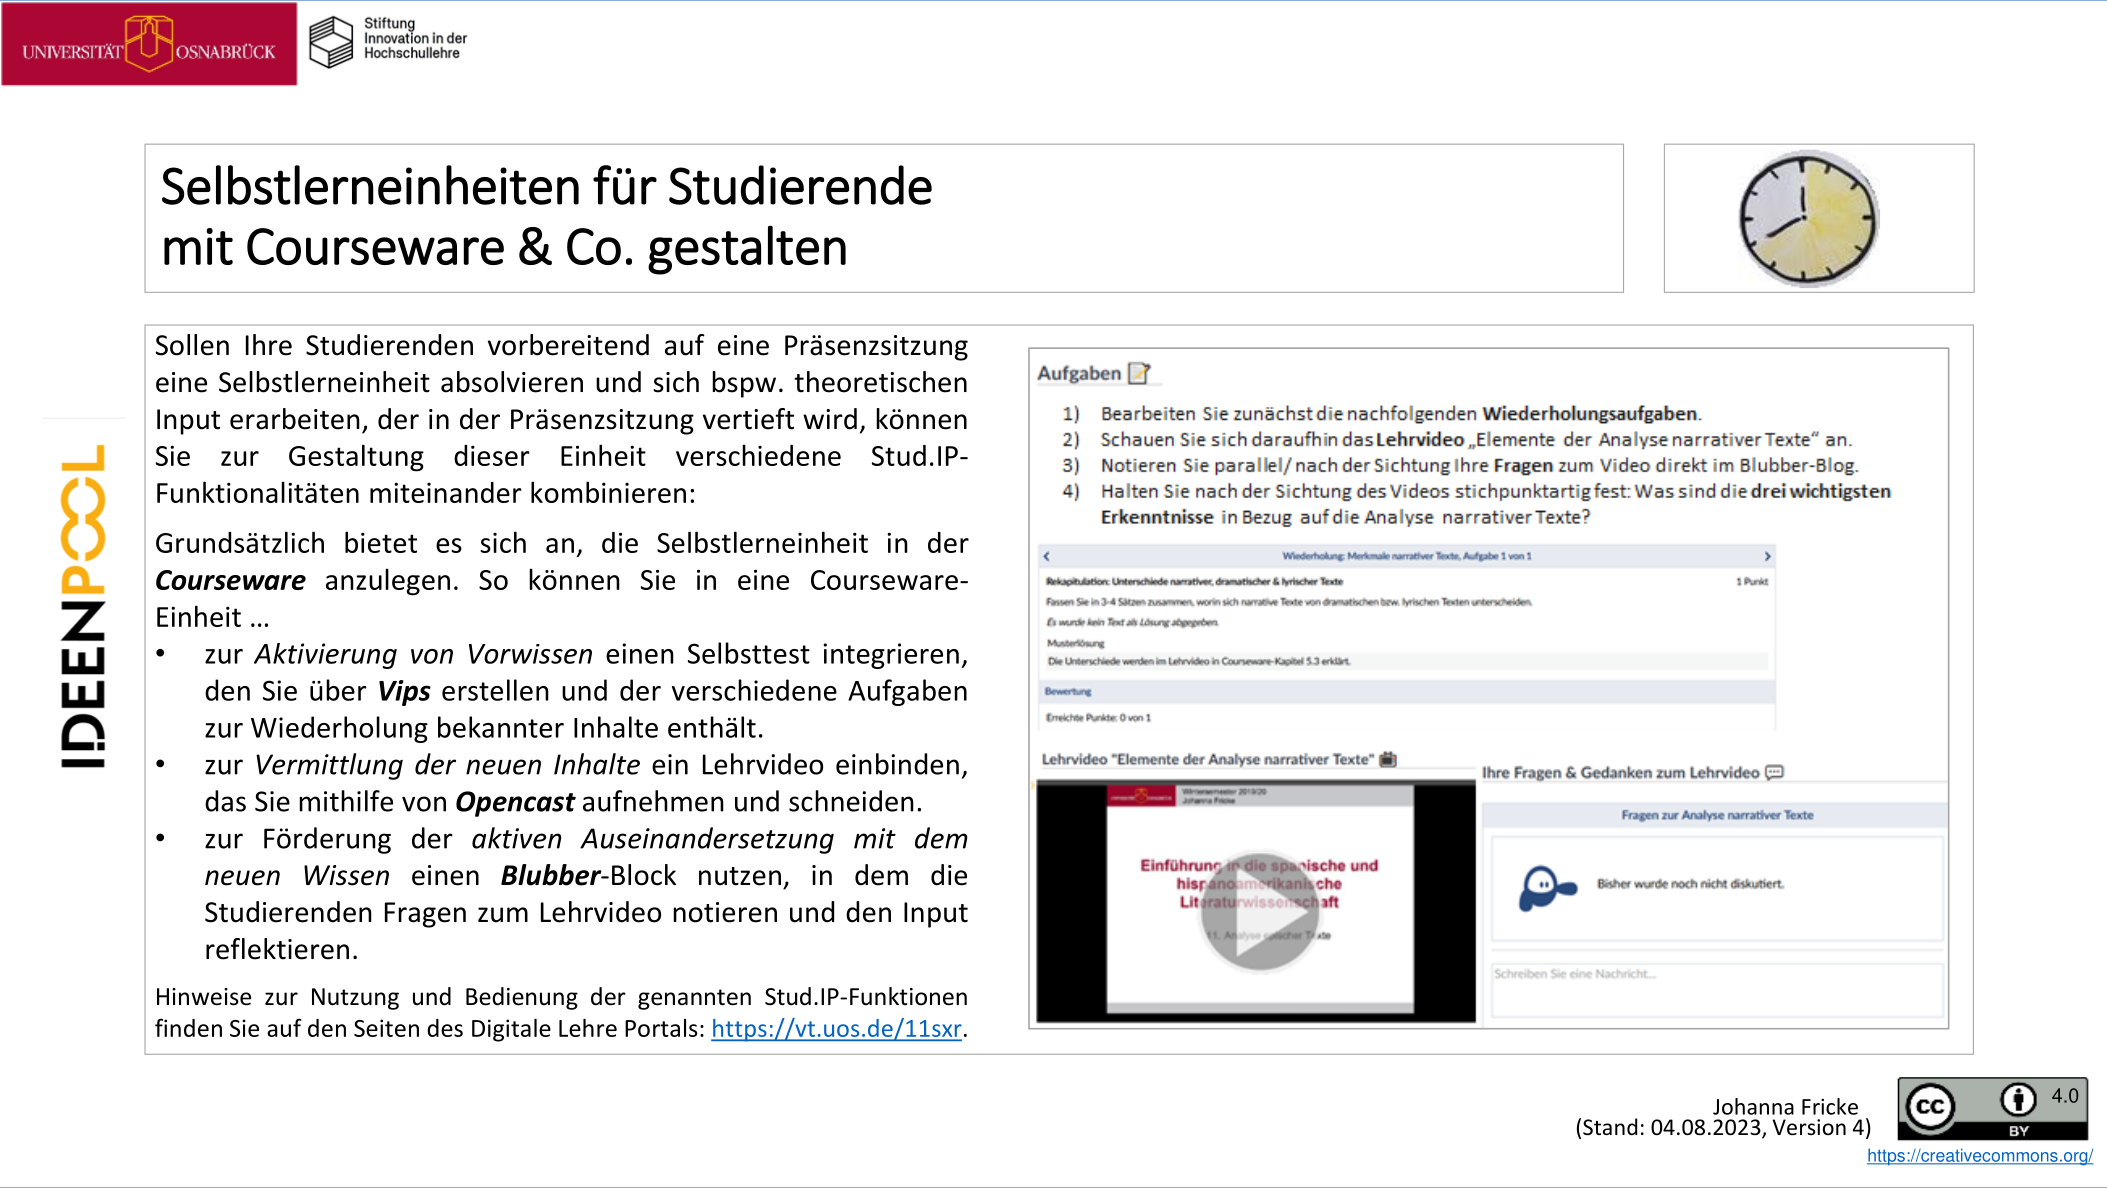The height and width of the screenshot is (1189, 2107).
Task: Click the IDEENPOOL vertical logo
Action: pyautogui.click(x=83, y=607)
